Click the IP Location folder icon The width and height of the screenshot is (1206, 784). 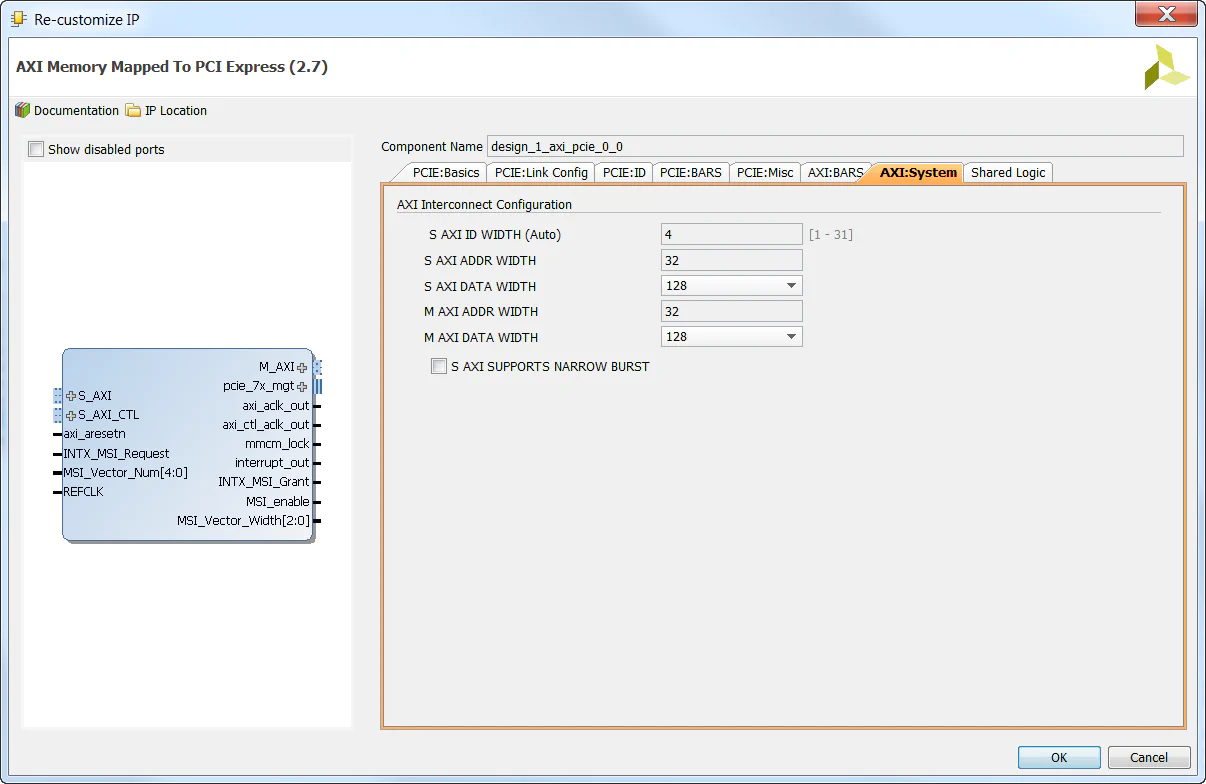(131, 110)
